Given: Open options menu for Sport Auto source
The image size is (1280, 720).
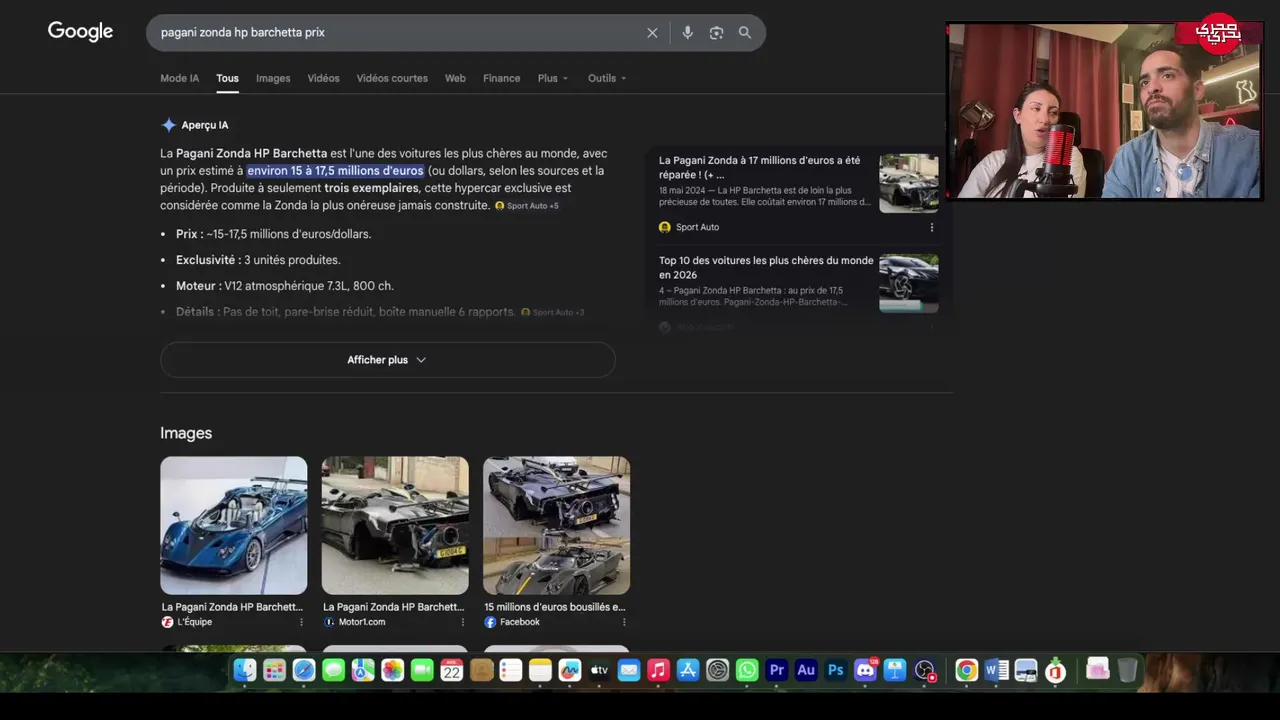Looking at the screenshot, I should coord(931,227).
